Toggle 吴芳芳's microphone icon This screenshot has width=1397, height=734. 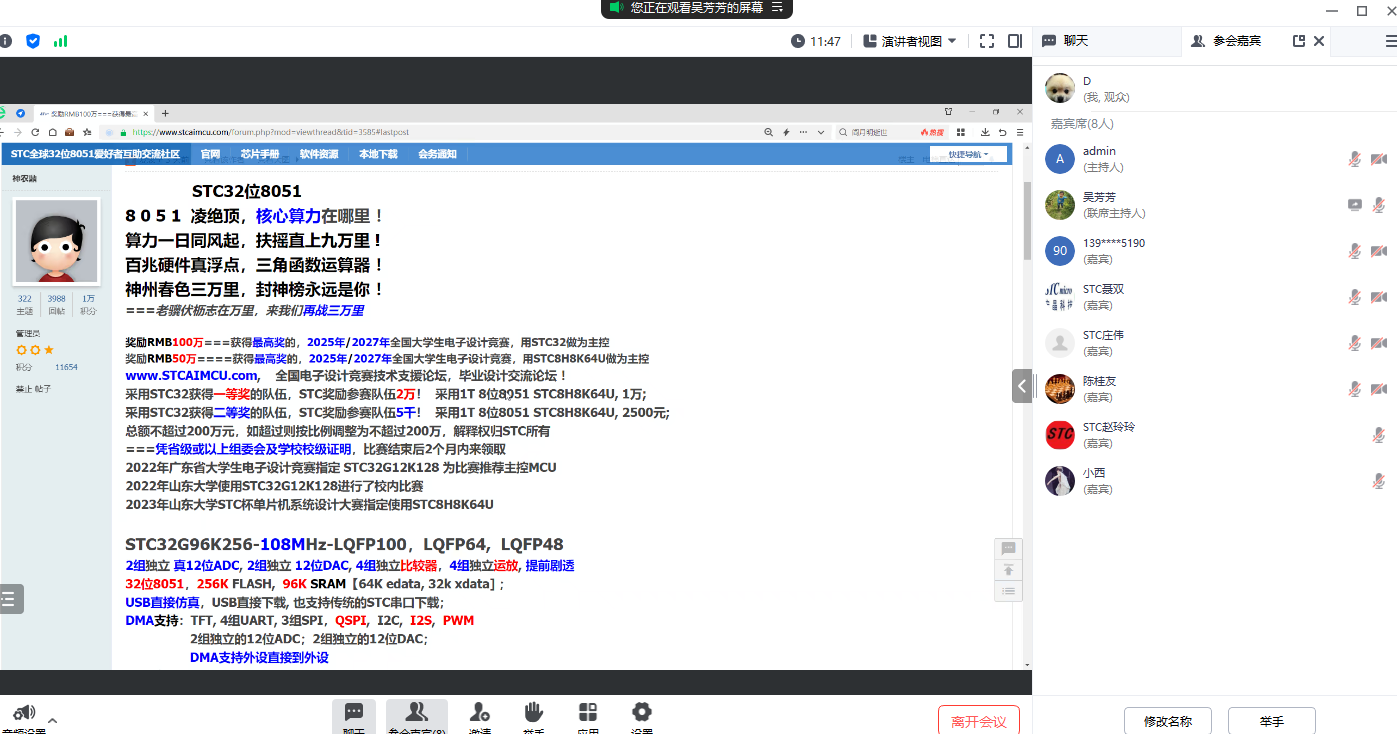click(x=1379, y=205)
